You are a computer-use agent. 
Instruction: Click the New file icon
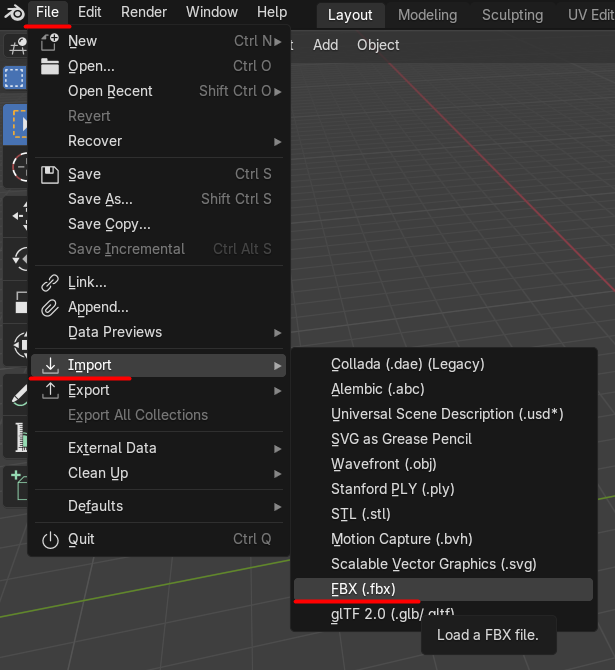[x=50, y=42]
